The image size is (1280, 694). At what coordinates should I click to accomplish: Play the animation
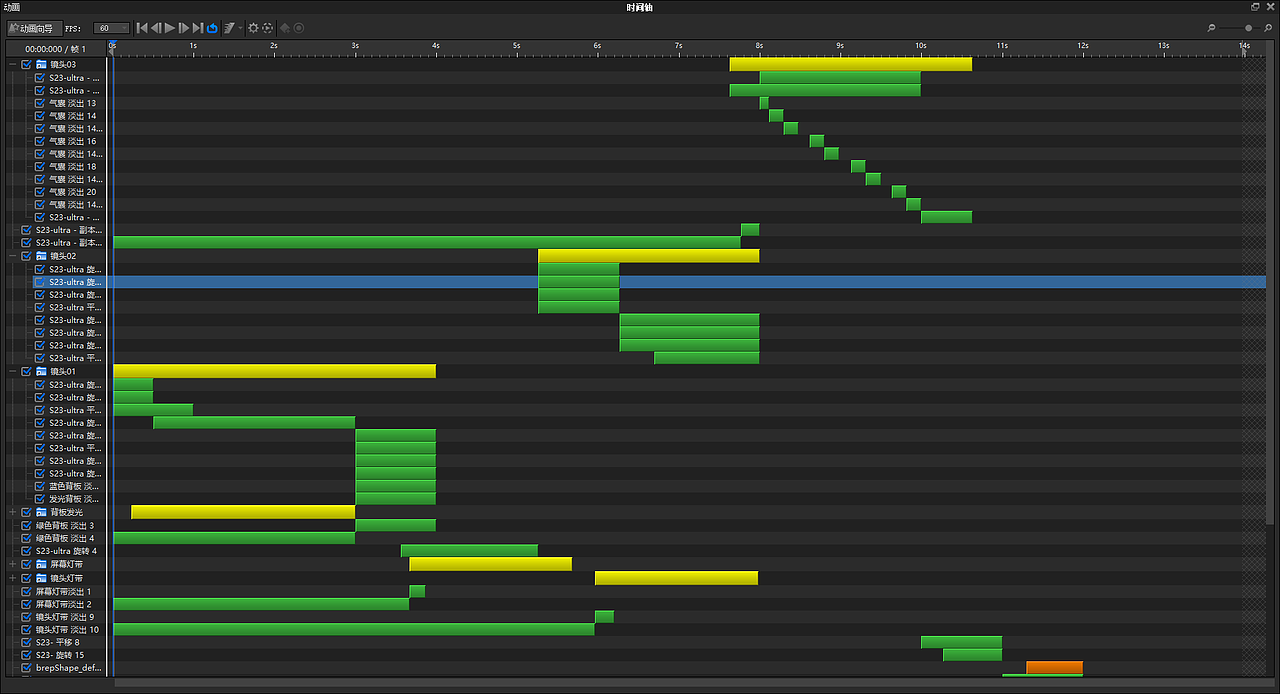tap(170, 28)
